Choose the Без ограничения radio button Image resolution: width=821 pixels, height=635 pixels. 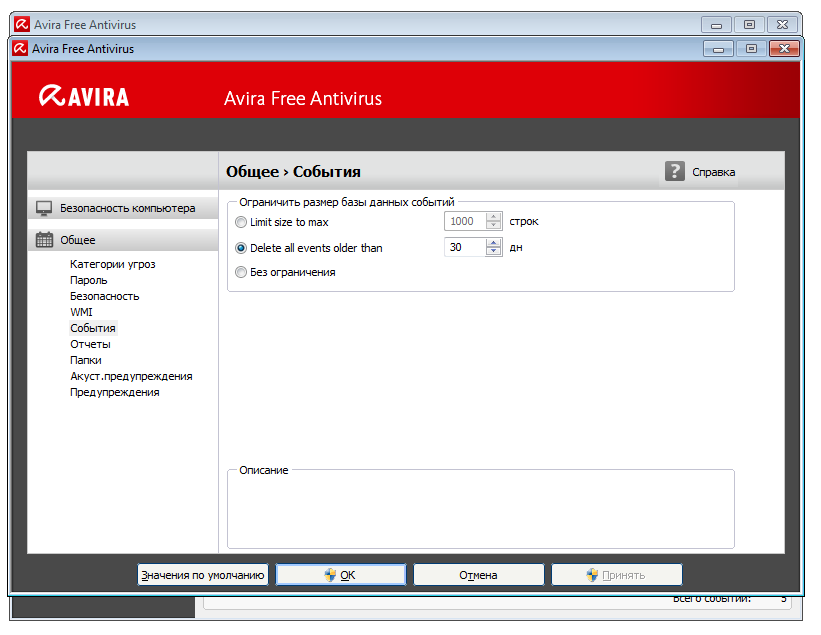click(241, 272)
